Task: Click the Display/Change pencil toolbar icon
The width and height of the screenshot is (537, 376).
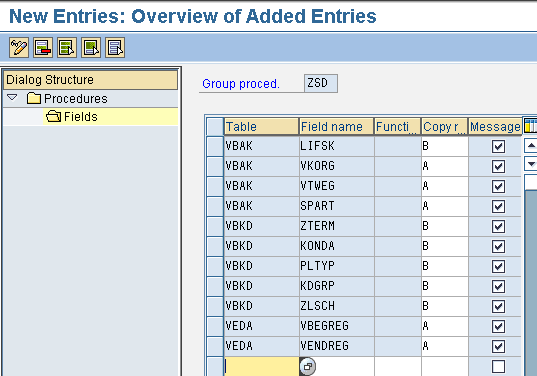Action: point(19,48)
